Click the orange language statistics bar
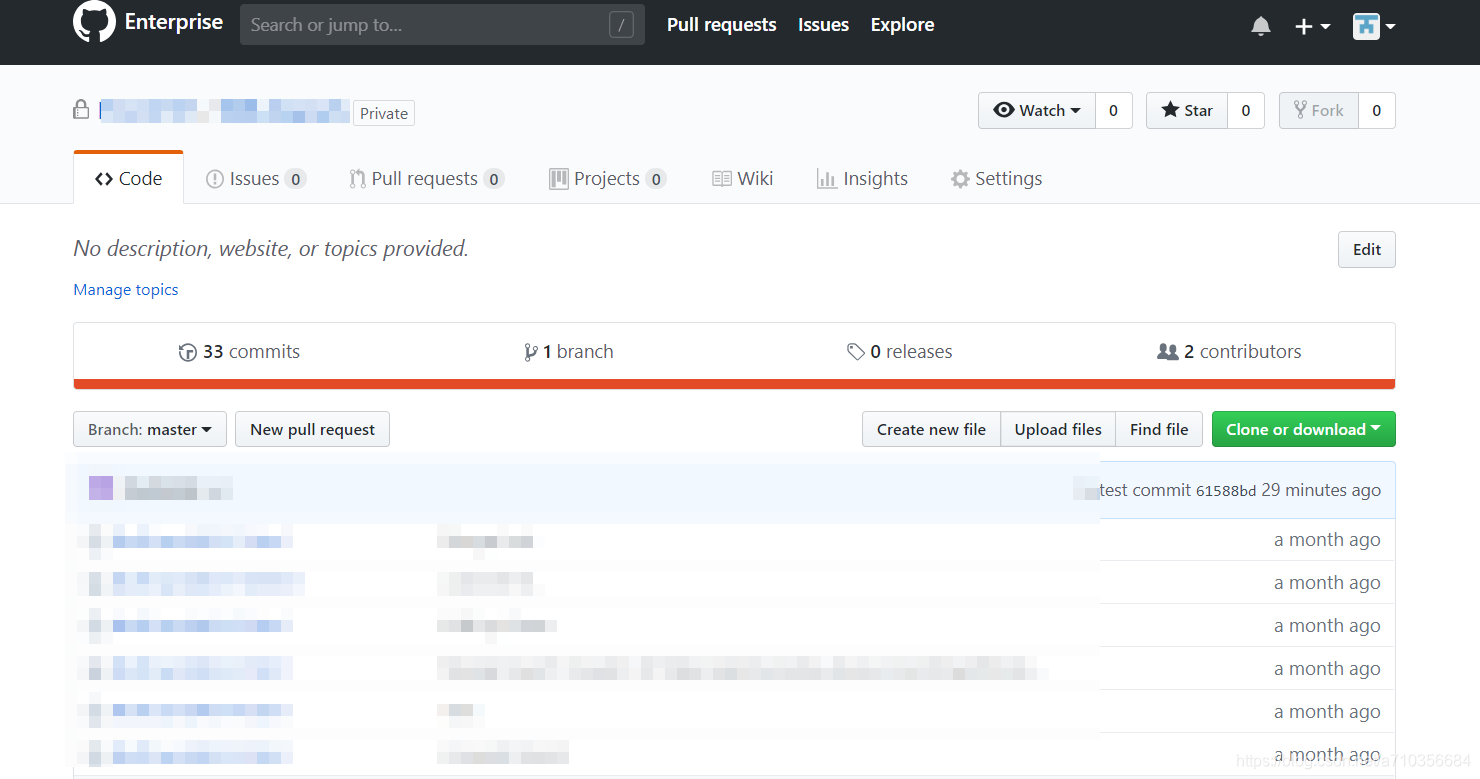Viewport: 1480px width, 779px height. (733, 384)
